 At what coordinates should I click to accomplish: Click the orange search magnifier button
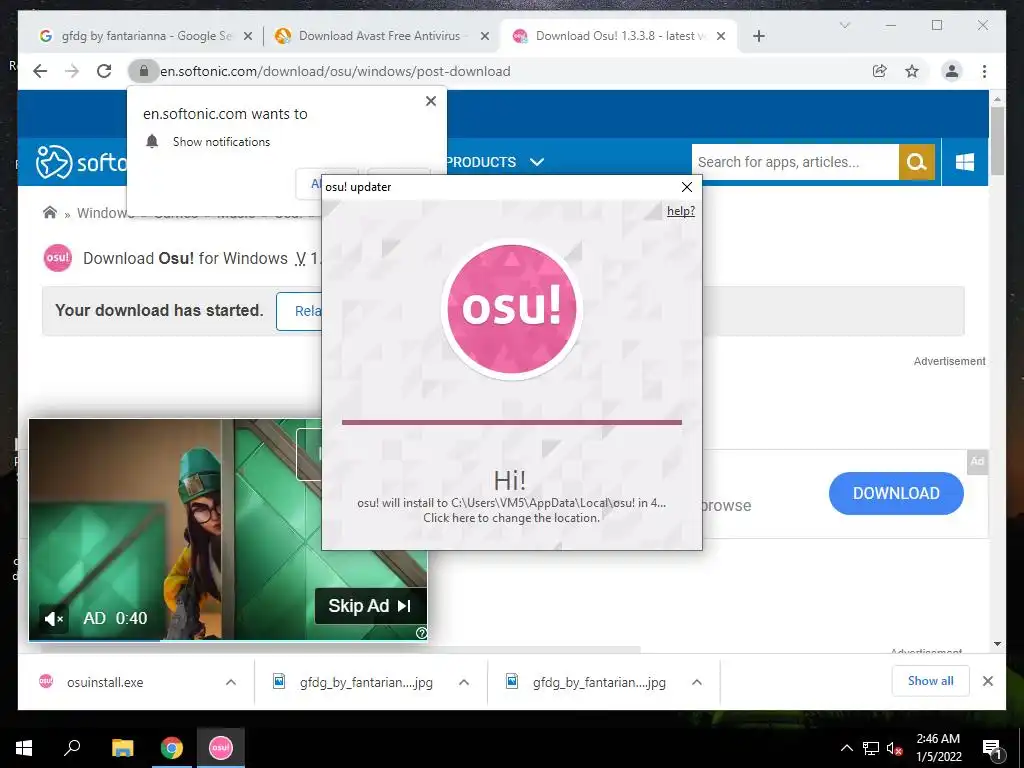[x=917, y=162]
